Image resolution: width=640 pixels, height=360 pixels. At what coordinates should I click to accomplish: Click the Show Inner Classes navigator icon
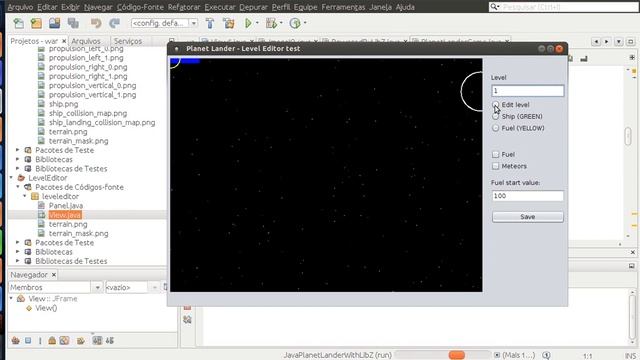(x=64, y=340)
